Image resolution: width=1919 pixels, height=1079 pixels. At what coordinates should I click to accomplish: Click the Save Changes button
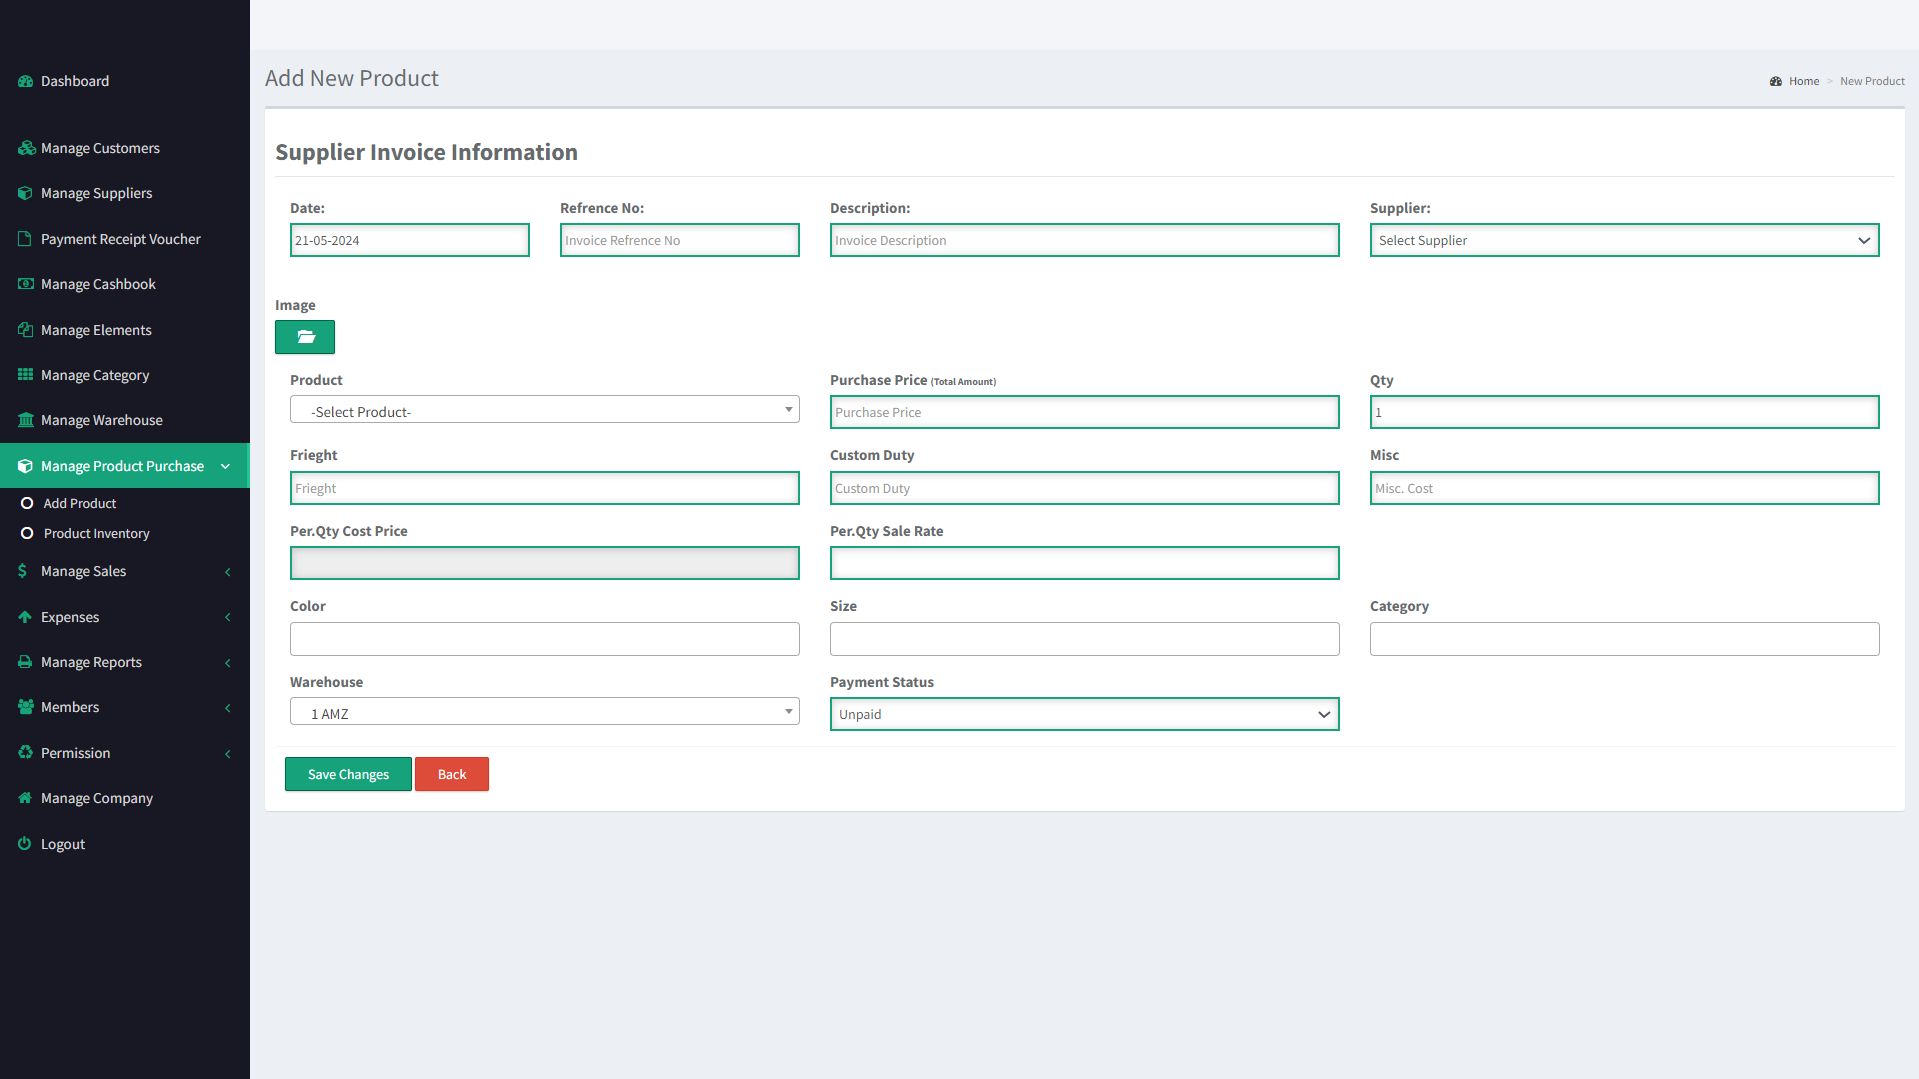348,774
